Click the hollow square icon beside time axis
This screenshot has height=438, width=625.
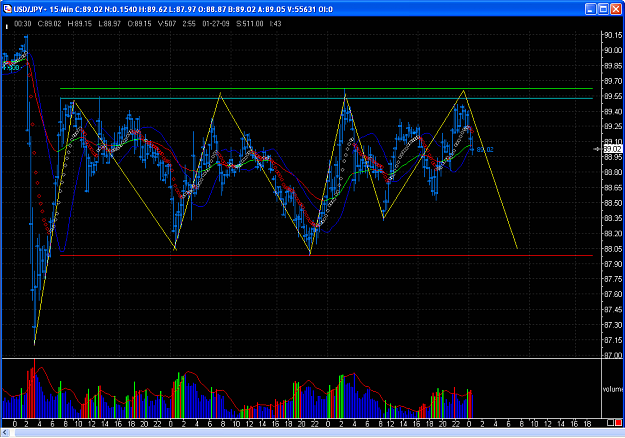coord(610,423)
